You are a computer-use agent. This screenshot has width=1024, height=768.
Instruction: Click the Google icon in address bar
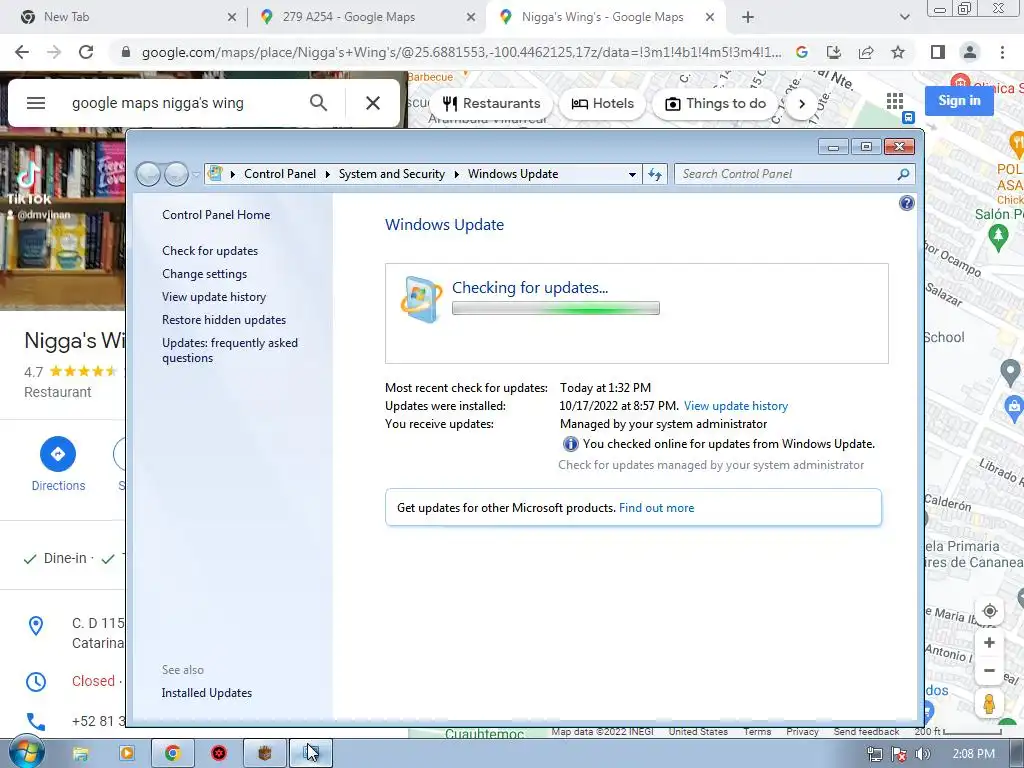(802, 52)
